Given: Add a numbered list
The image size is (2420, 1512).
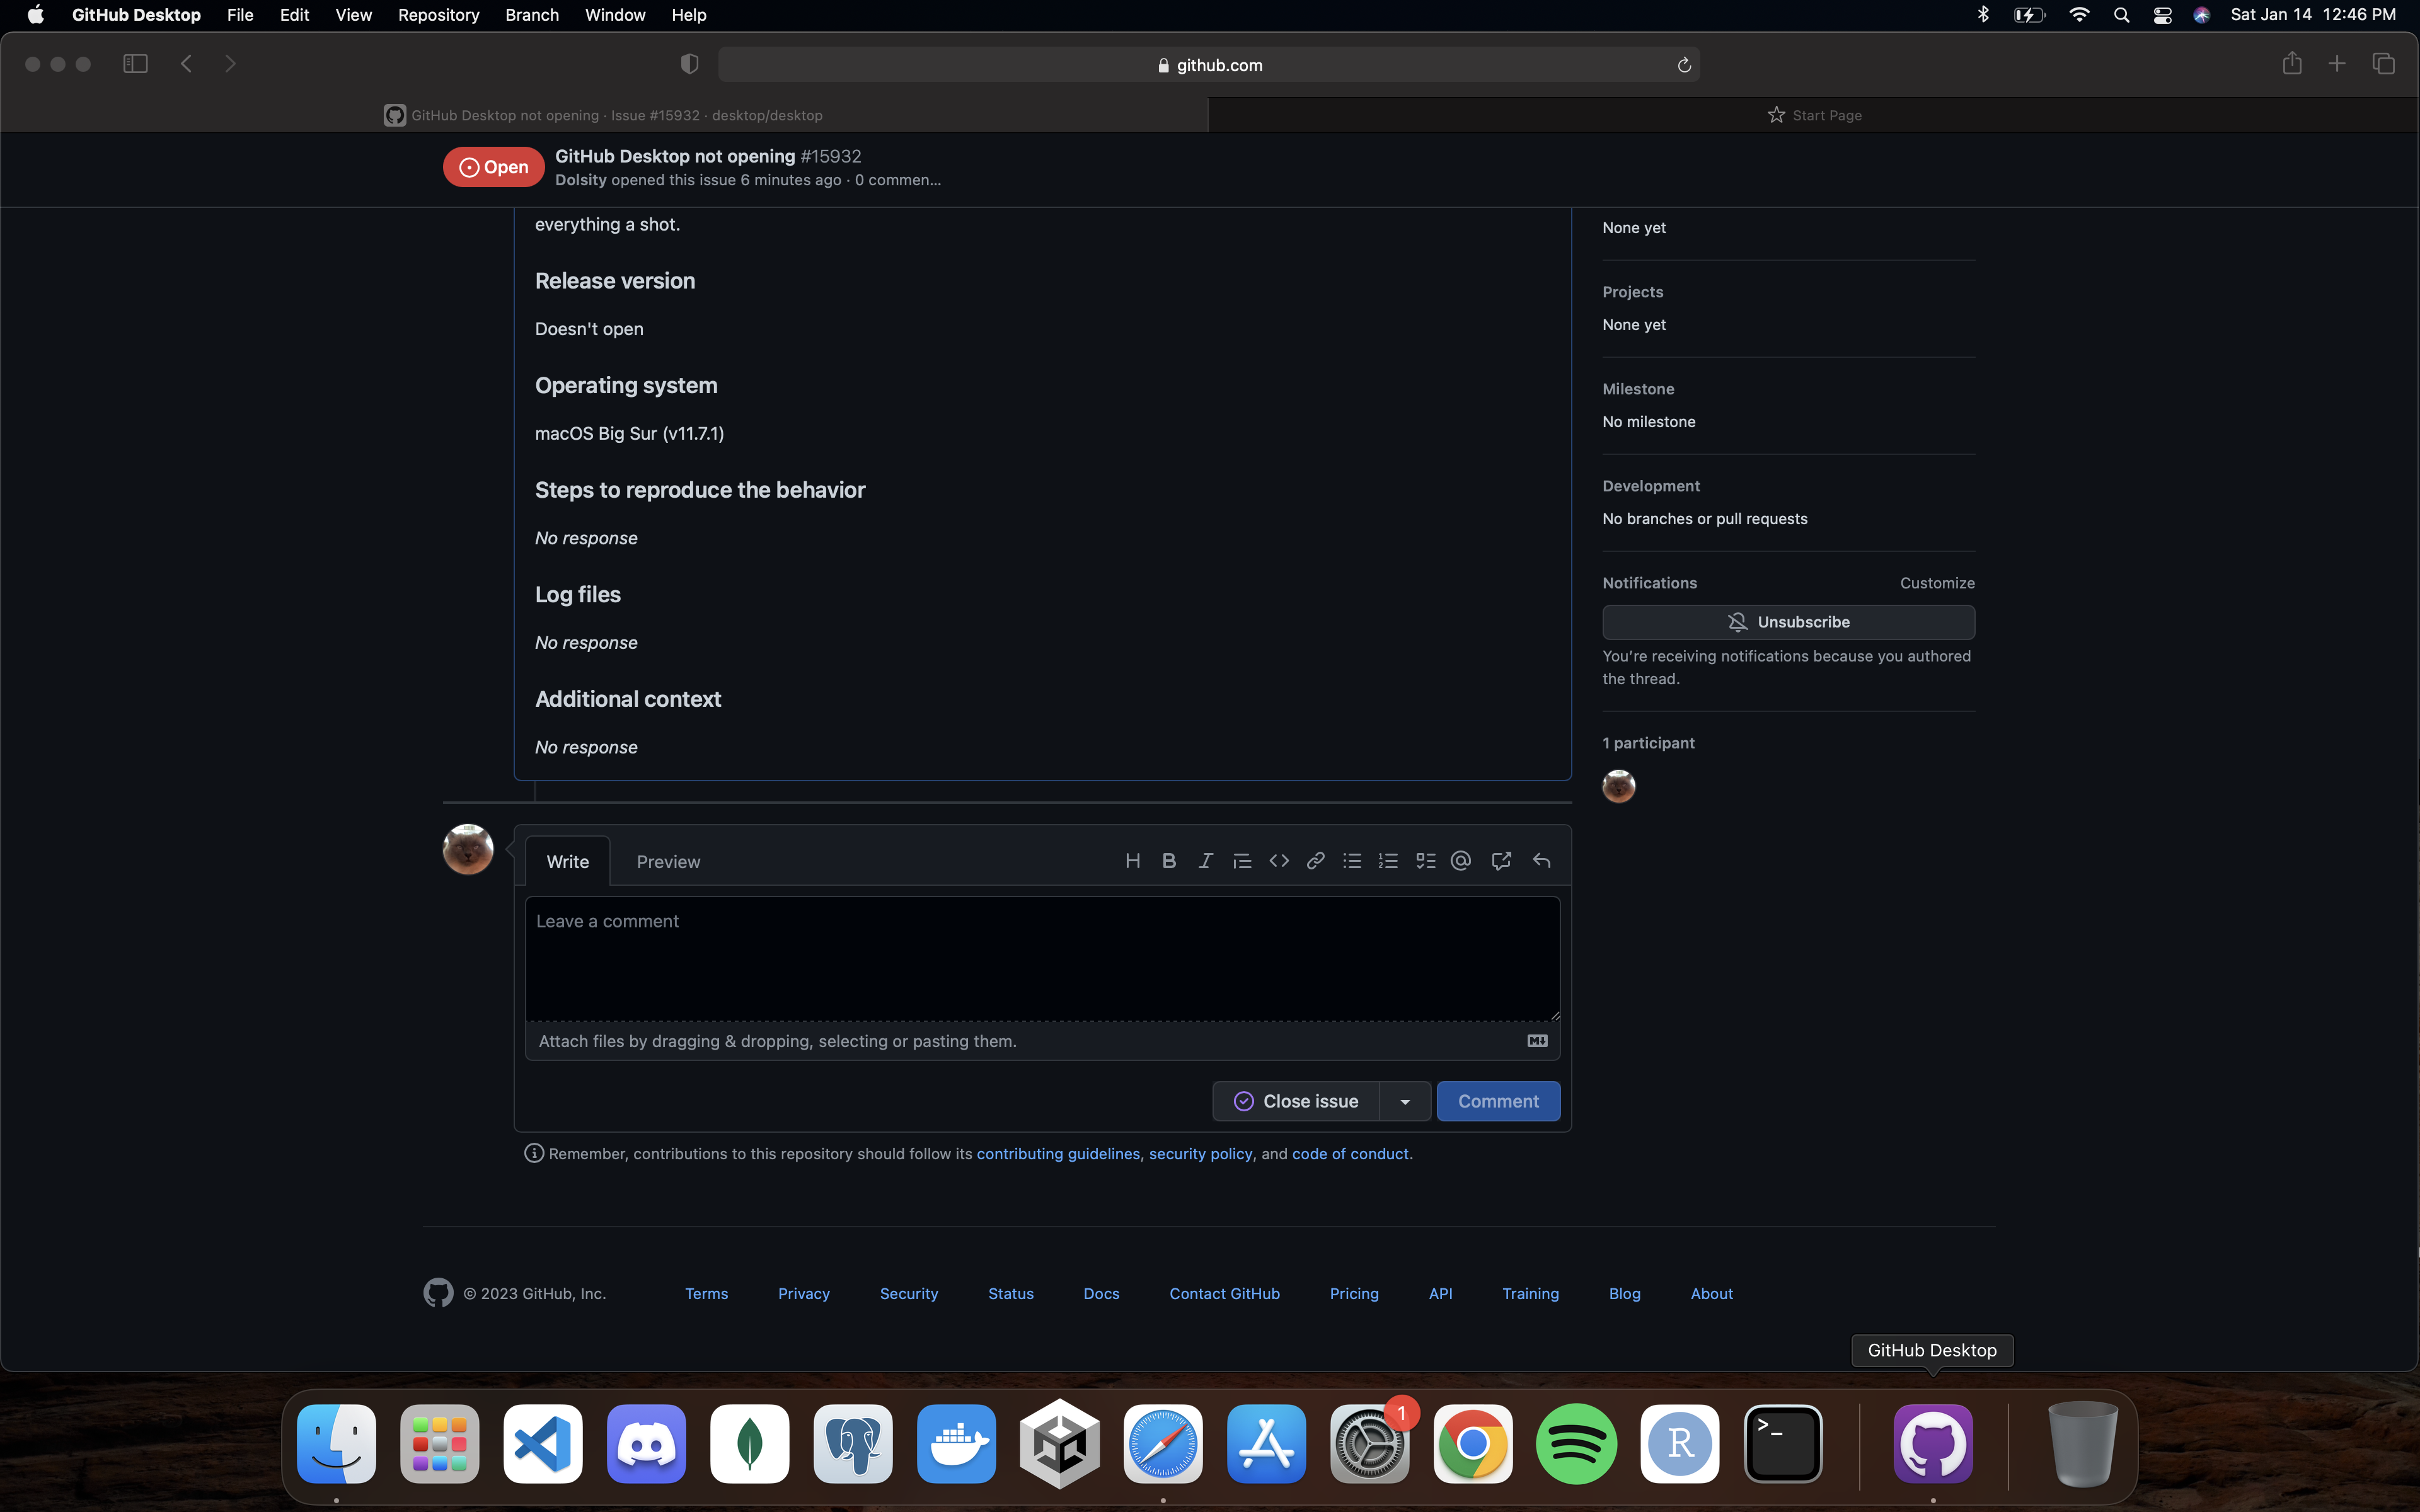Looking at the screenshot, I should (x=1387, y=860).
